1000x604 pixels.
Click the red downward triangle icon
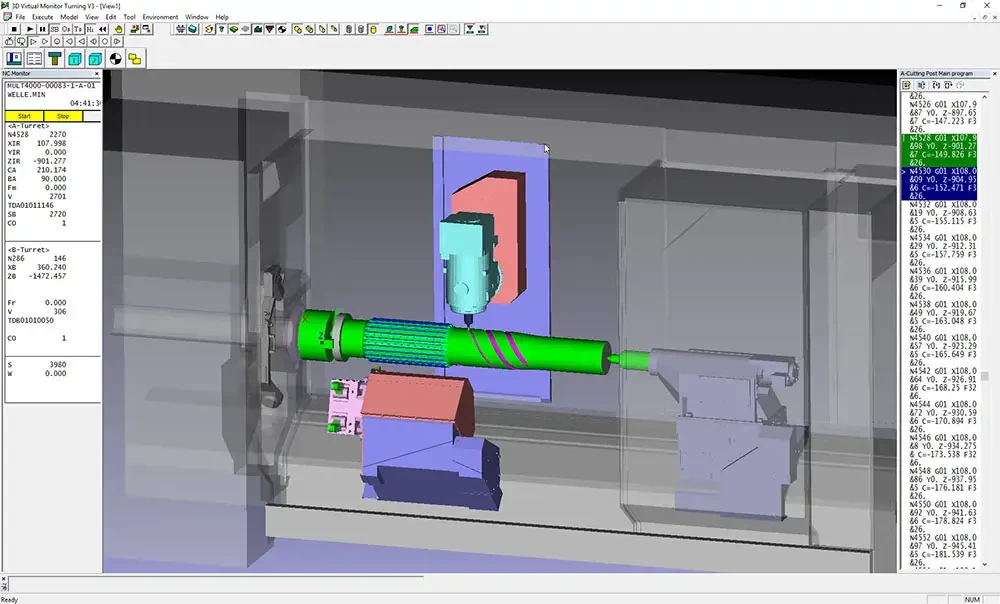[x=270, y=29]
